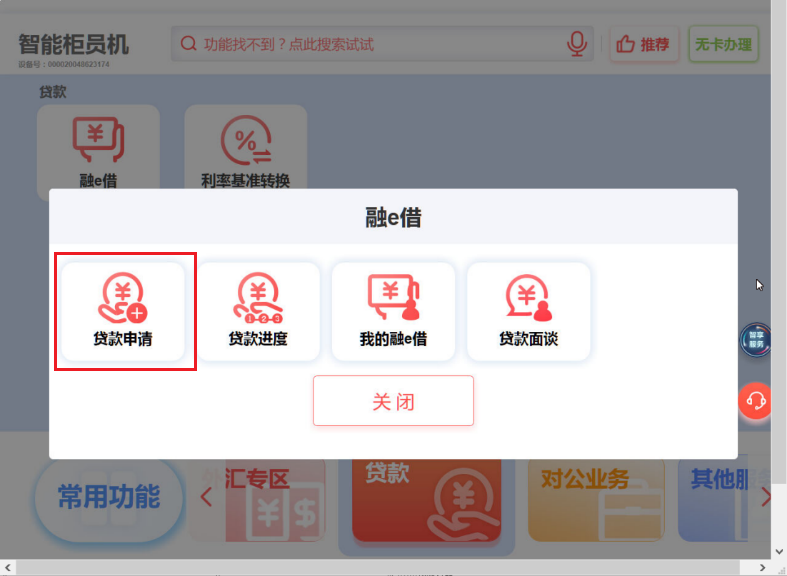Open the 贷款申请 loan application option

pos(123,312)
